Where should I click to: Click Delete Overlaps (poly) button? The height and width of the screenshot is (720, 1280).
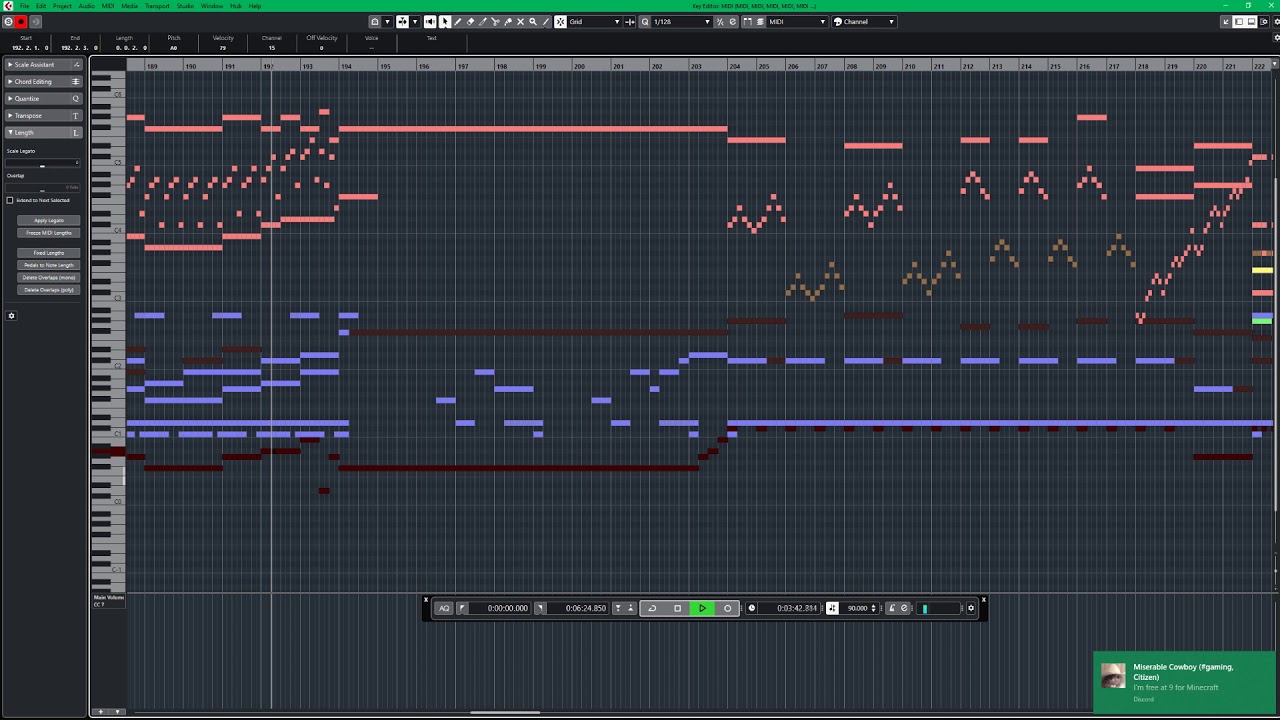(x=48, y=290)
